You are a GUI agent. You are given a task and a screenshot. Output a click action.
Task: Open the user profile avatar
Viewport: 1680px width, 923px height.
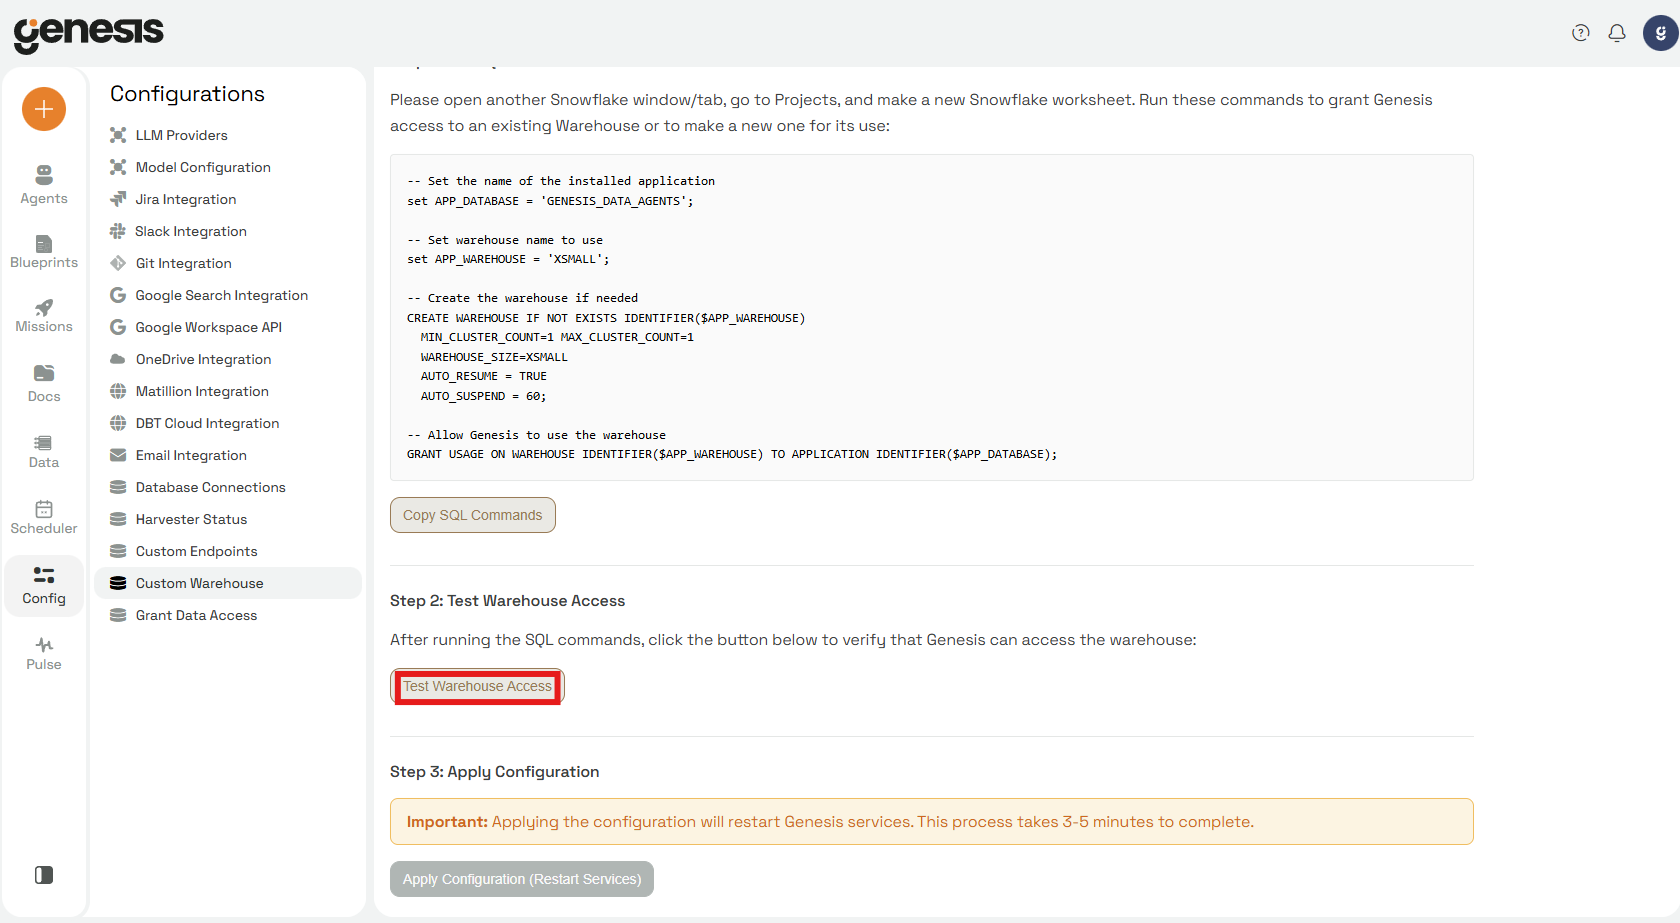click(1661, 33)
